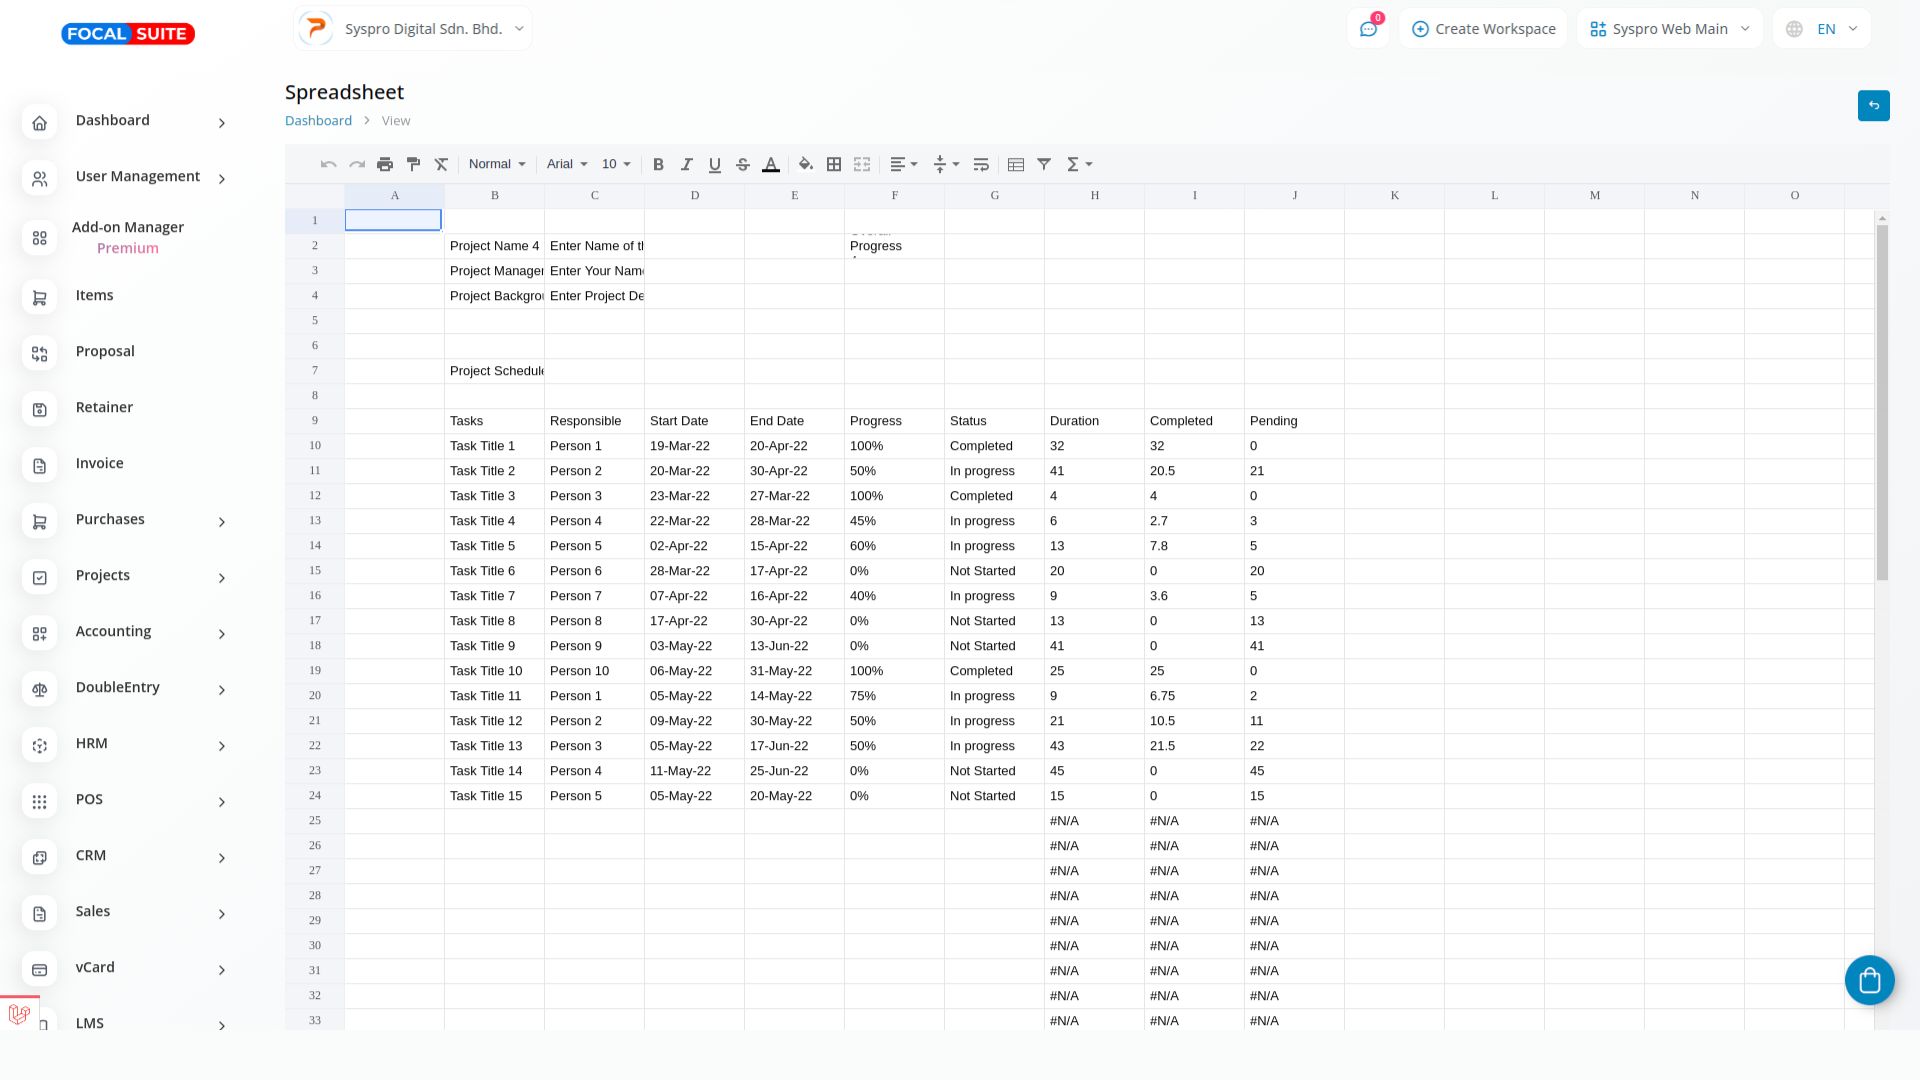Click the print icon in spreadsheet toolbar
Viewport: 1920px width, 1080px height.
point(385,165)
